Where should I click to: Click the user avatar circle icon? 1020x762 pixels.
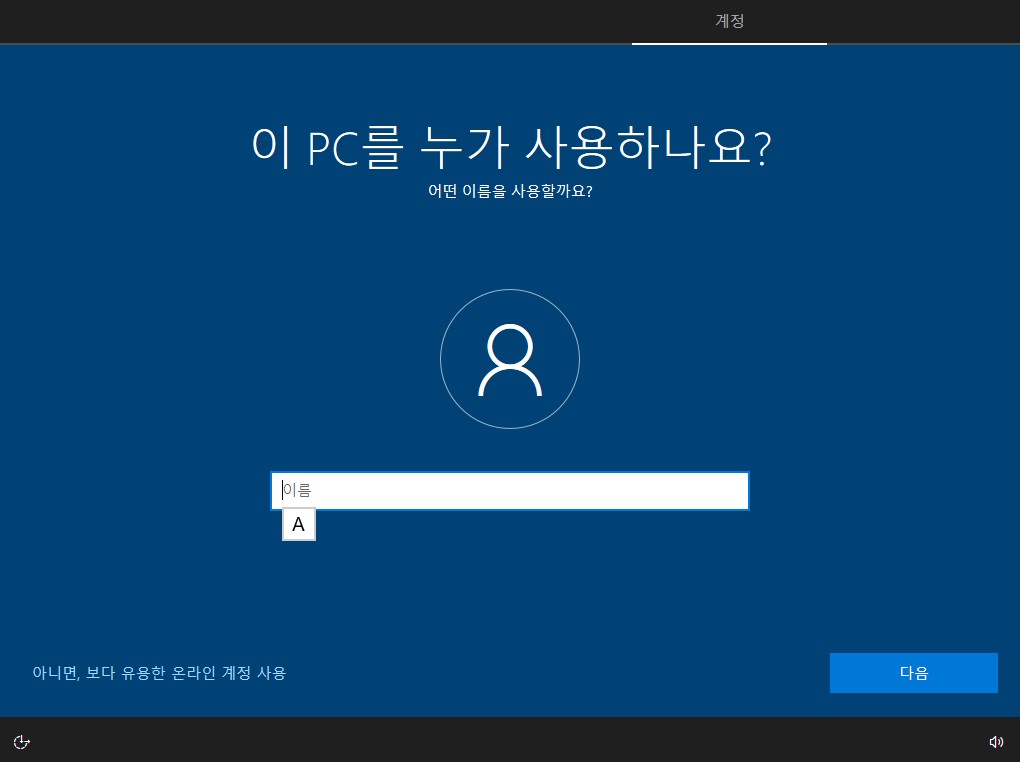coord(510,359)
